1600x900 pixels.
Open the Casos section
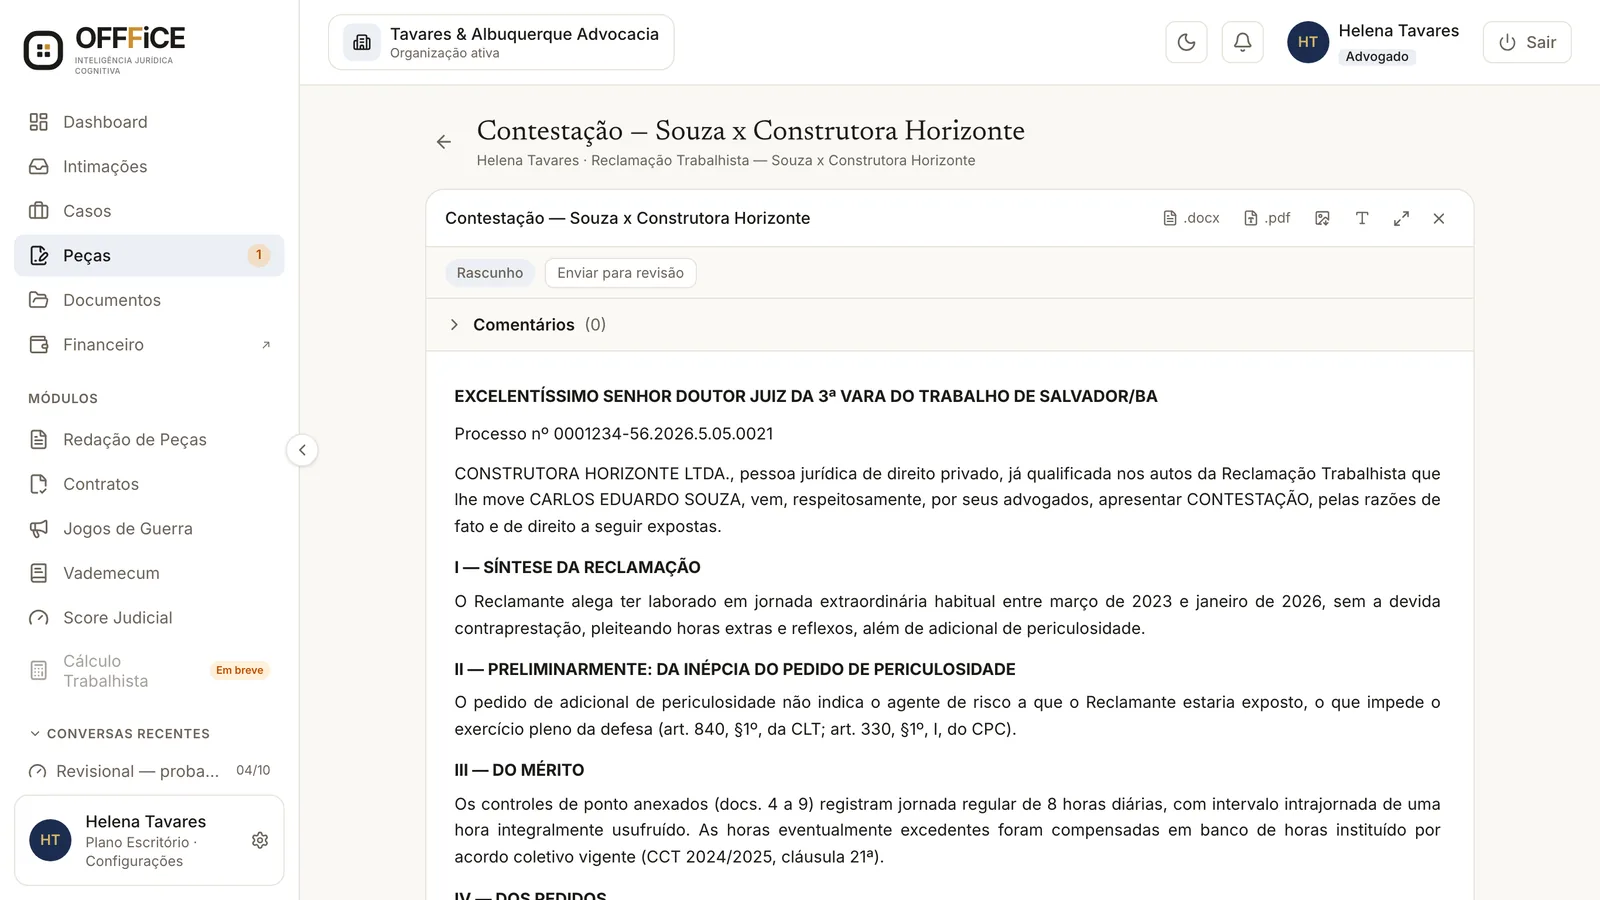(149, 211)
